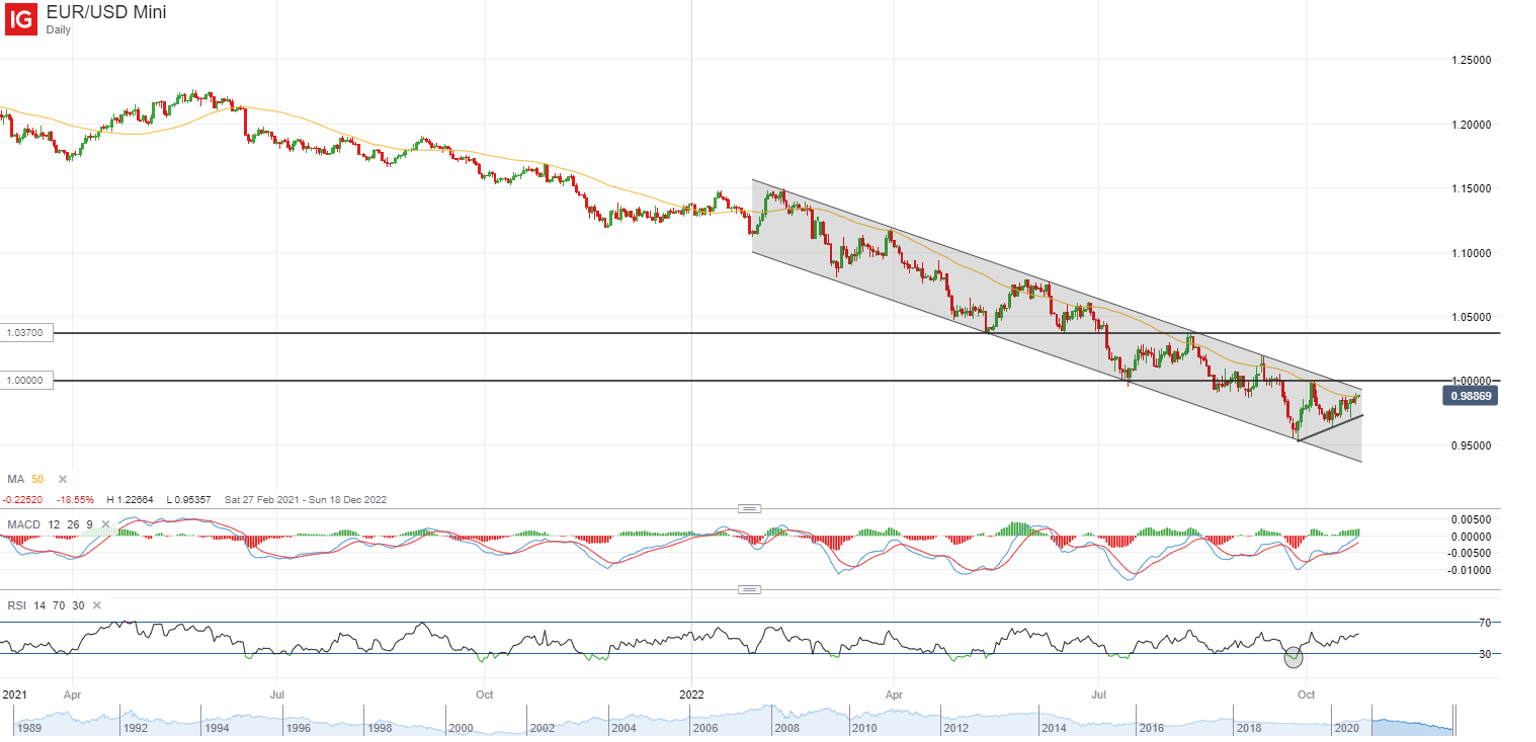Click the 1.15000 price axis label
This screenshot has width=1536, height=742.
click(x=1472, y=188)
